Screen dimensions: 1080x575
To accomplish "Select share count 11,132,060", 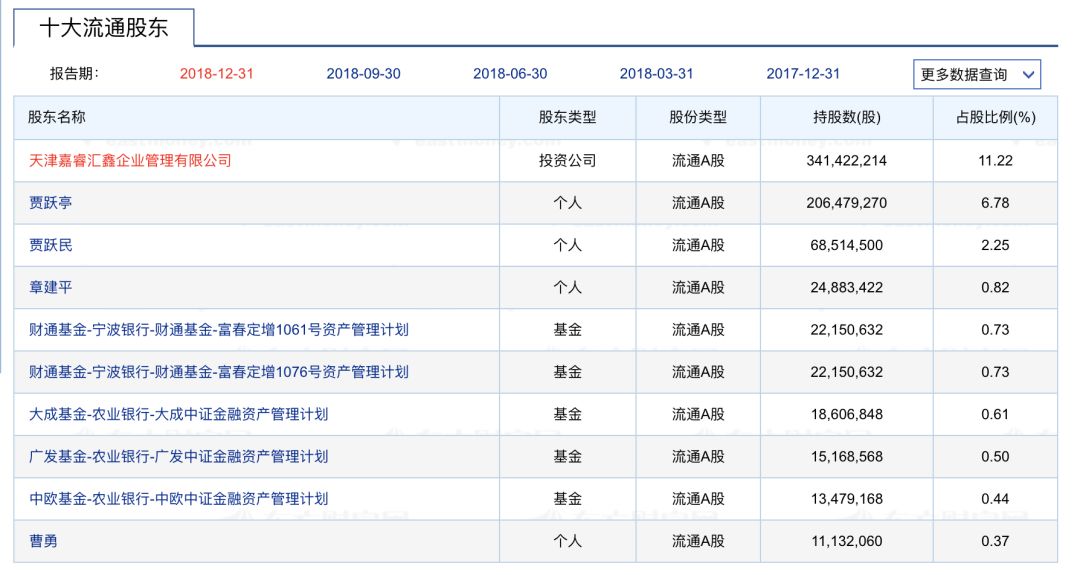I will click(847, 541).
